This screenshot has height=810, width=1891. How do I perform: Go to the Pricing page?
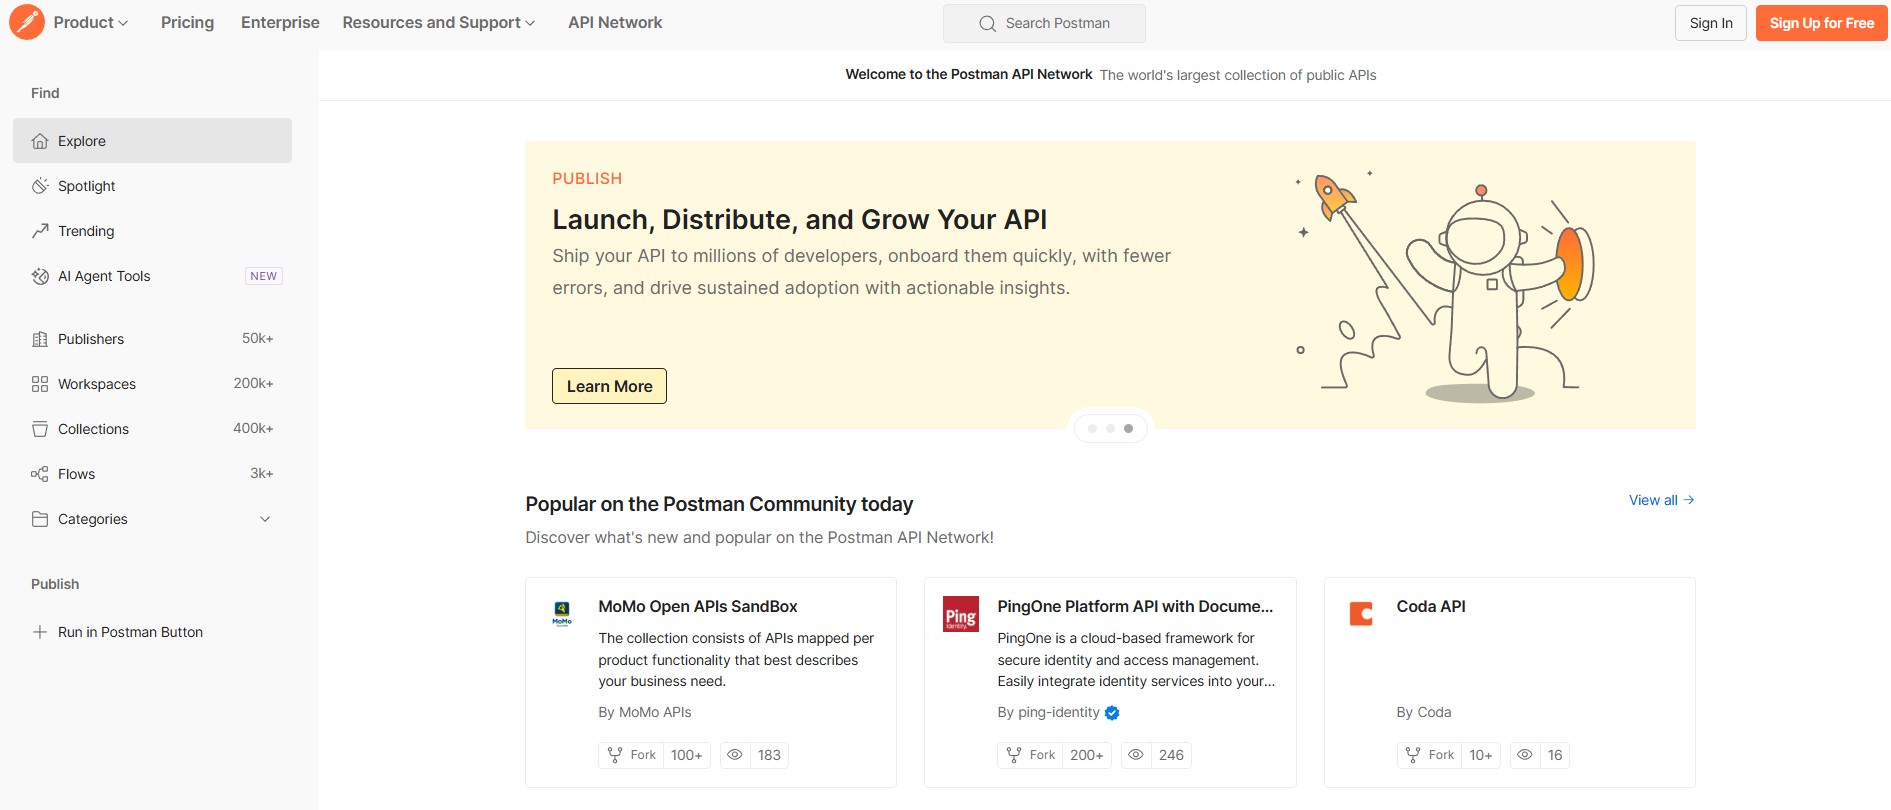click(x=187, y=22)
